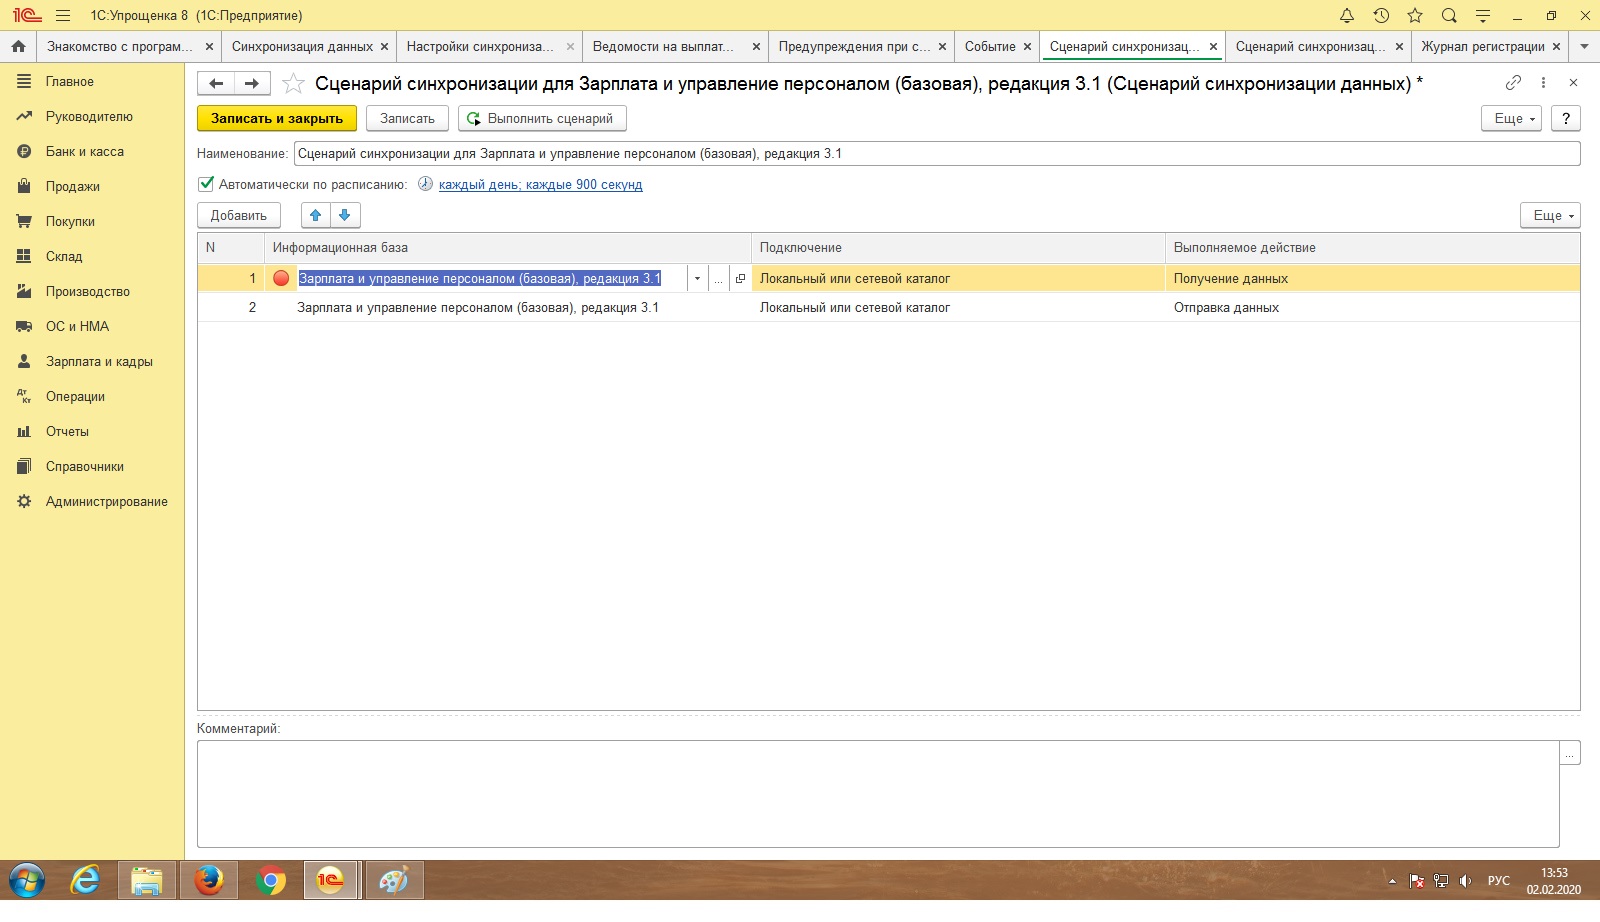The height and width of the screenshot is (922, 1600).
Task: Navigate forward with right arrow button
Action: [252, 83]
